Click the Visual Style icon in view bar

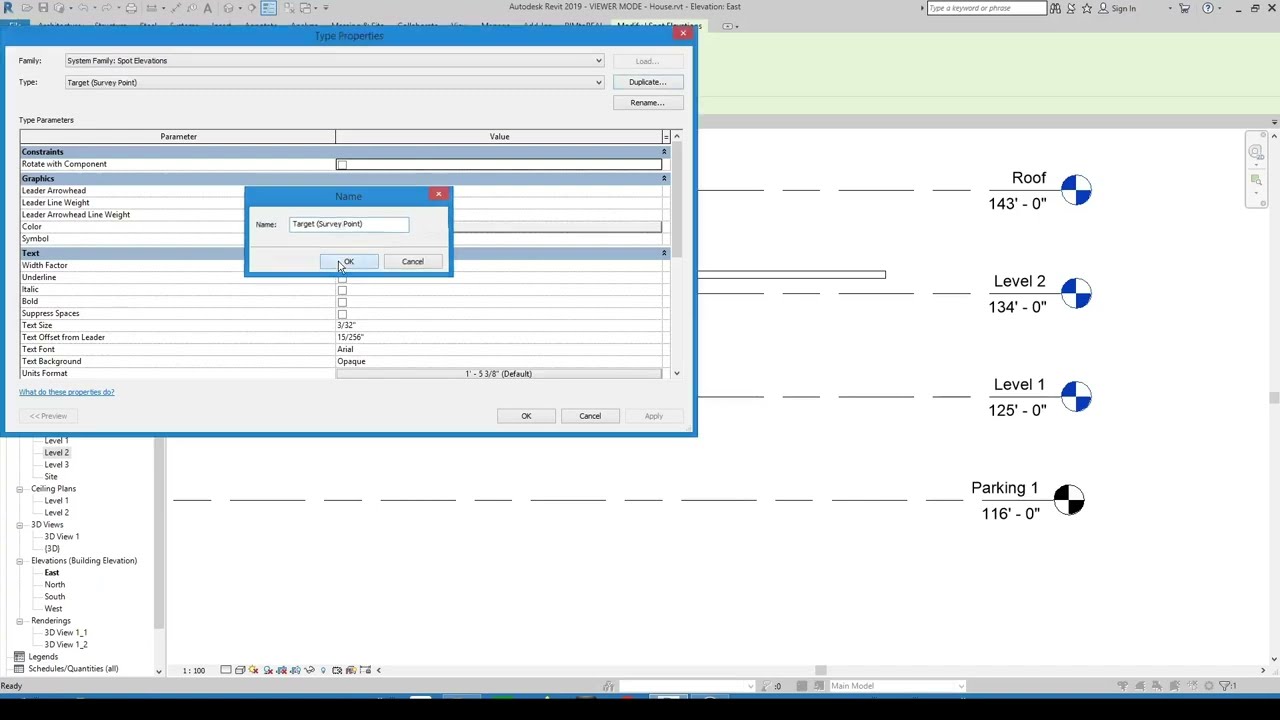pos(240,670)
